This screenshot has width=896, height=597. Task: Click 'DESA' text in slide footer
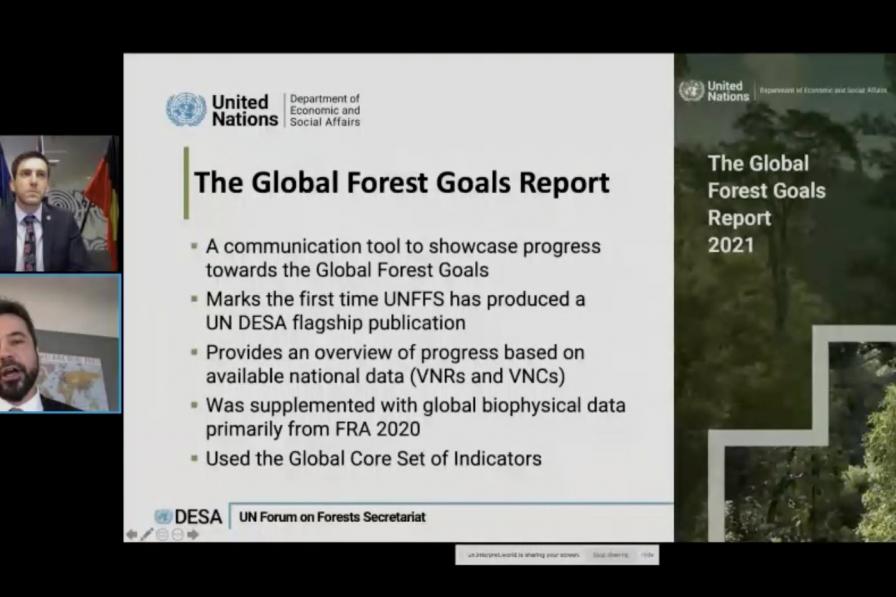[x=198, y=517]
